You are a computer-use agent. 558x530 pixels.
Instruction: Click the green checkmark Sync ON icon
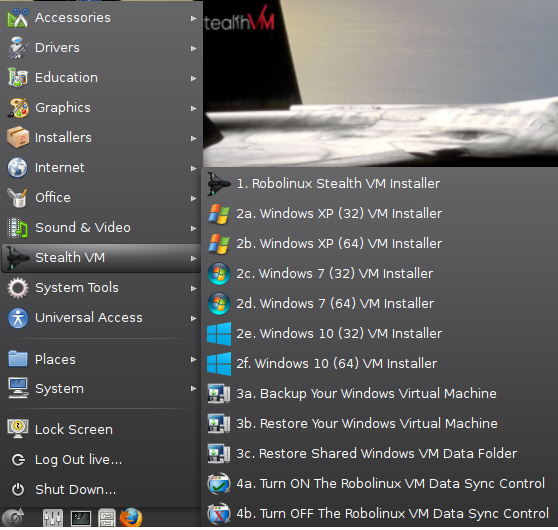219,483
